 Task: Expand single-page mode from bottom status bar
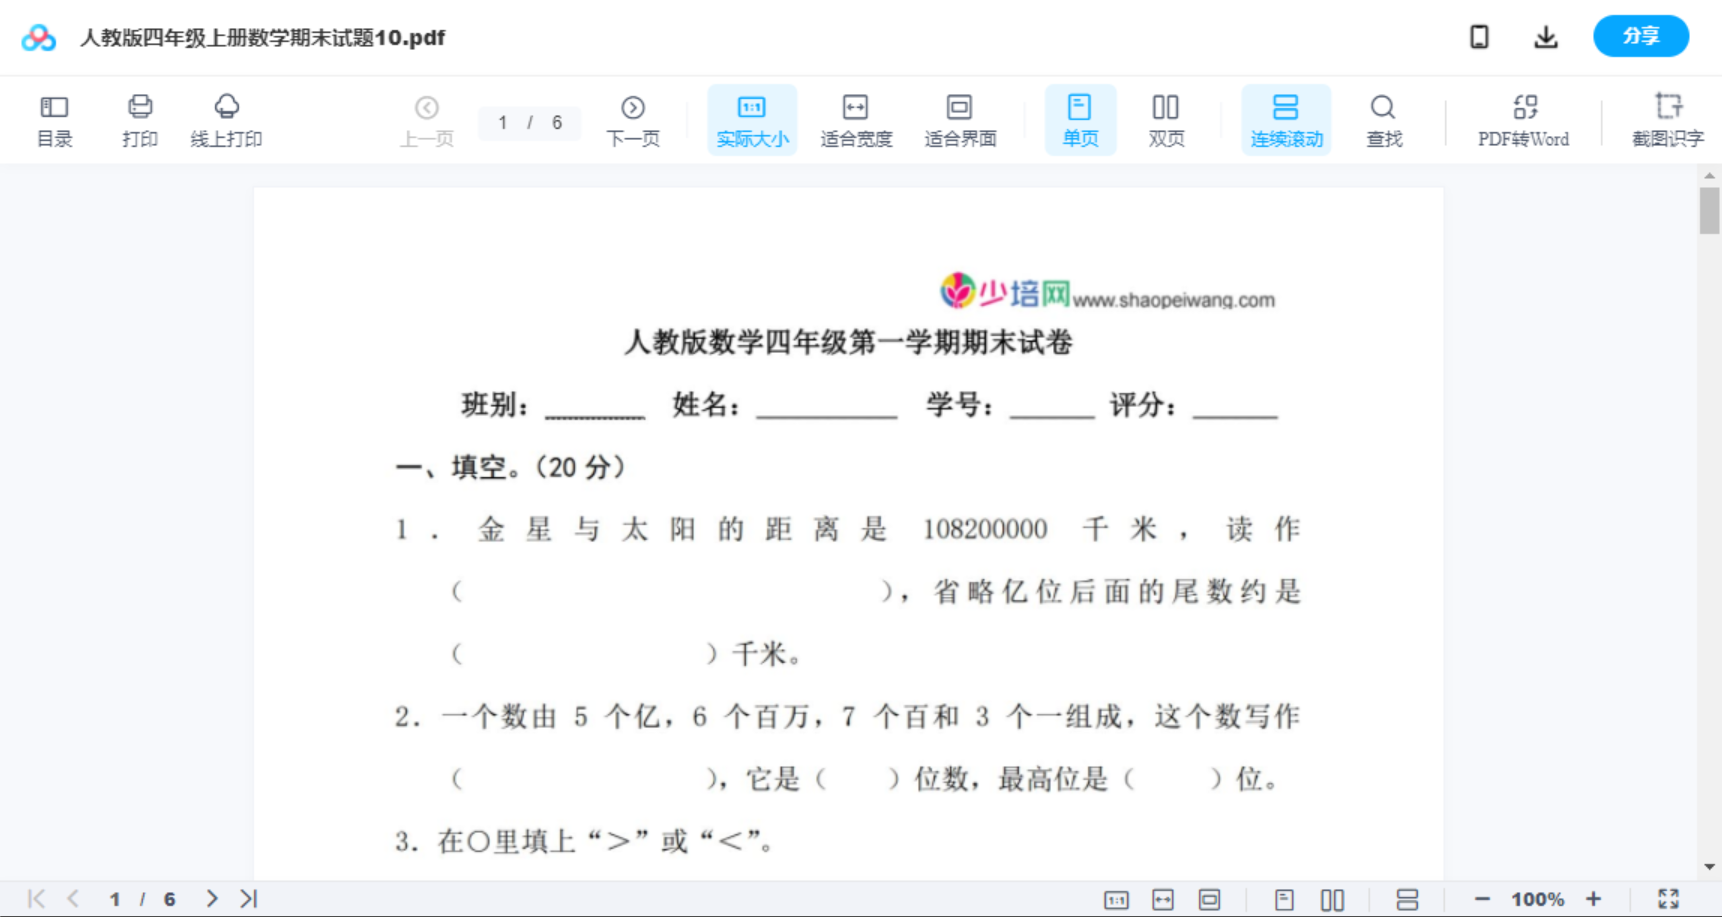1283,898
